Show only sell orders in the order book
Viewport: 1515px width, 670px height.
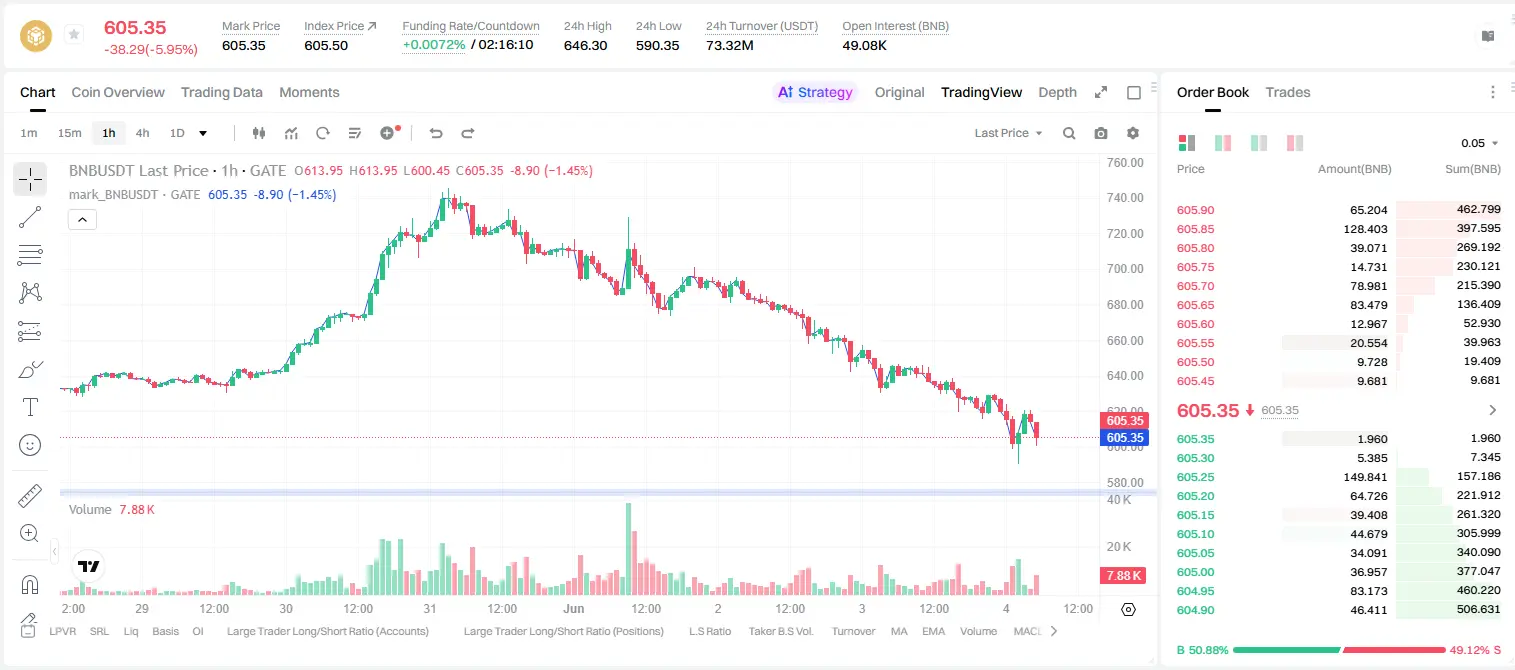tap(1295, 143)
